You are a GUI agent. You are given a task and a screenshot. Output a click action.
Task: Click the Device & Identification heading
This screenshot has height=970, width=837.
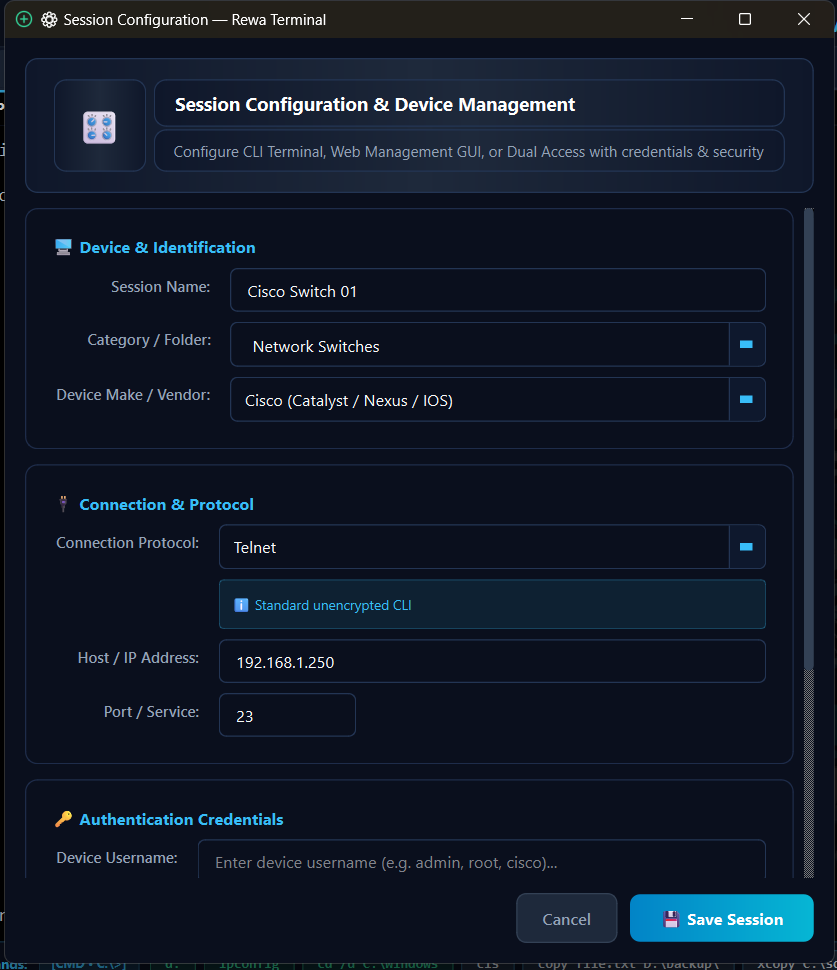pyautogui.click(x=168, y=247)
